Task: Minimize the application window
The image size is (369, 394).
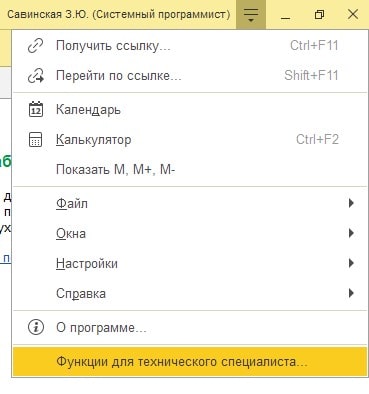Action: click(285, 15)
